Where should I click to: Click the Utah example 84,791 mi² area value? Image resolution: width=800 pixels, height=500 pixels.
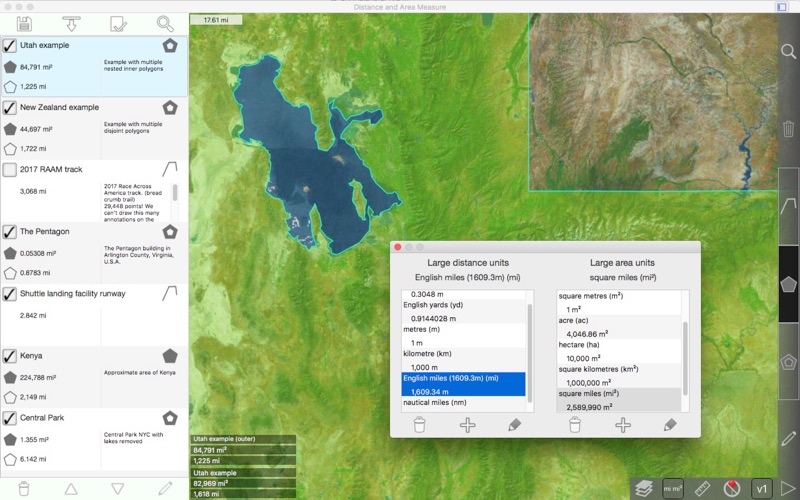(x=36, y=67)
